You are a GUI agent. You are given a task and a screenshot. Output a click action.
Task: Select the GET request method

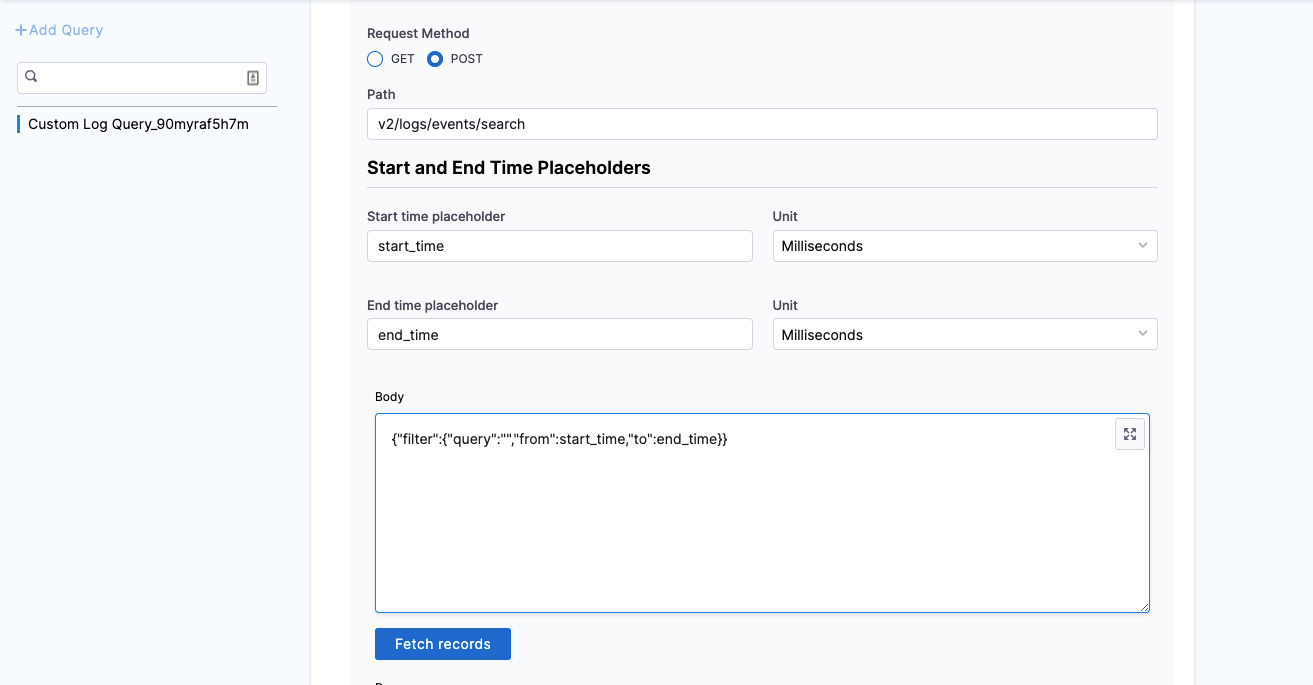pos(376,59)
